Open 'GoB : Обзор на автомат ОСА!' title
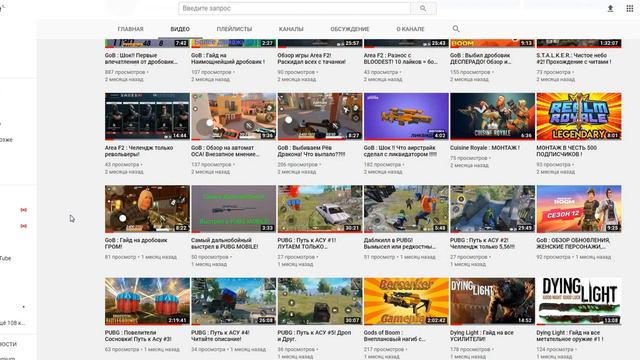The width and height of the screenshot is (640, 360). pos(225,151)
